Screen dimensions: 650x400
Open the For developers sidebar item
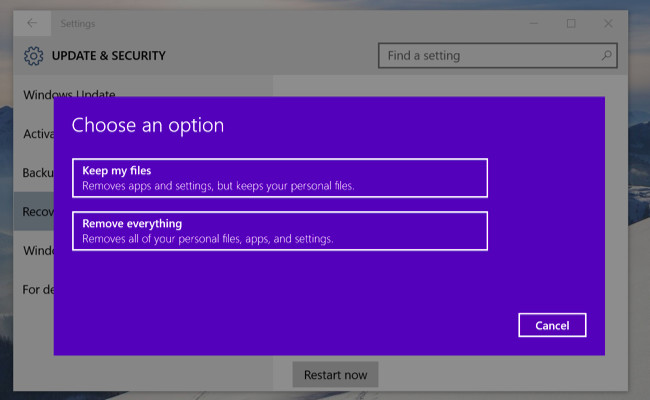(38, 289)
